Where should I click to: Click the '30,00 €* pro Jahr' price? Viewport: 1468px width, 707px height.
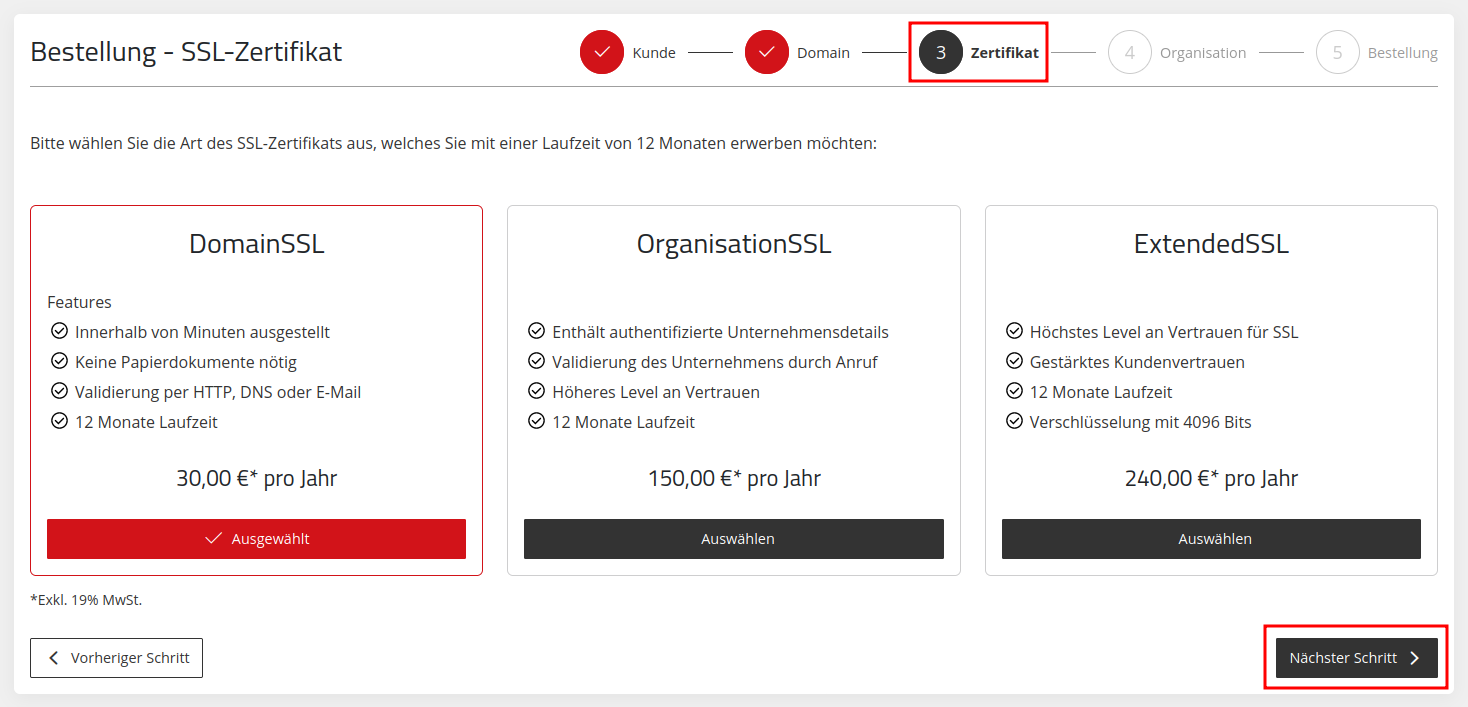click(x=257, y=479)
